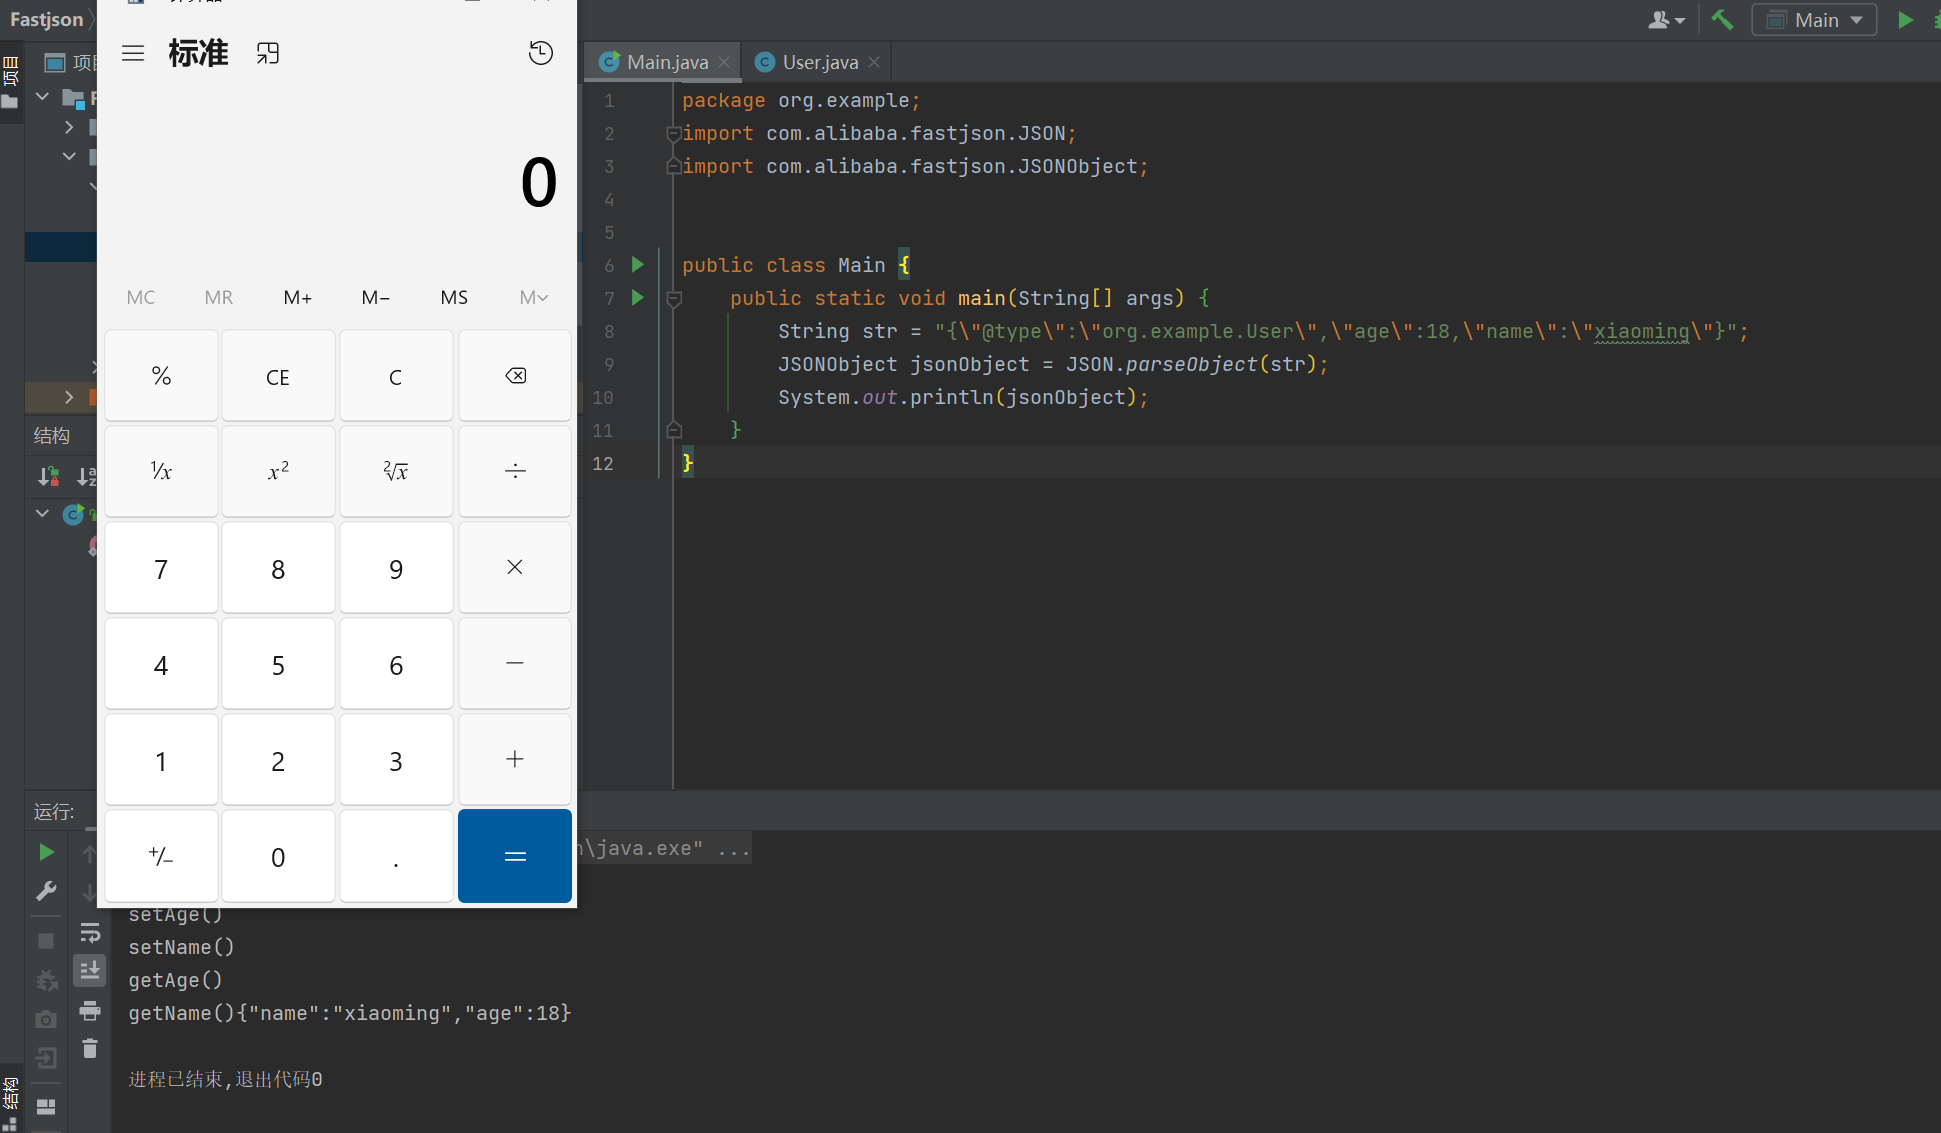This screenshot has height=1133, width=1941.
Task: Click the reciprocal 1/x key
Action: 161,471
